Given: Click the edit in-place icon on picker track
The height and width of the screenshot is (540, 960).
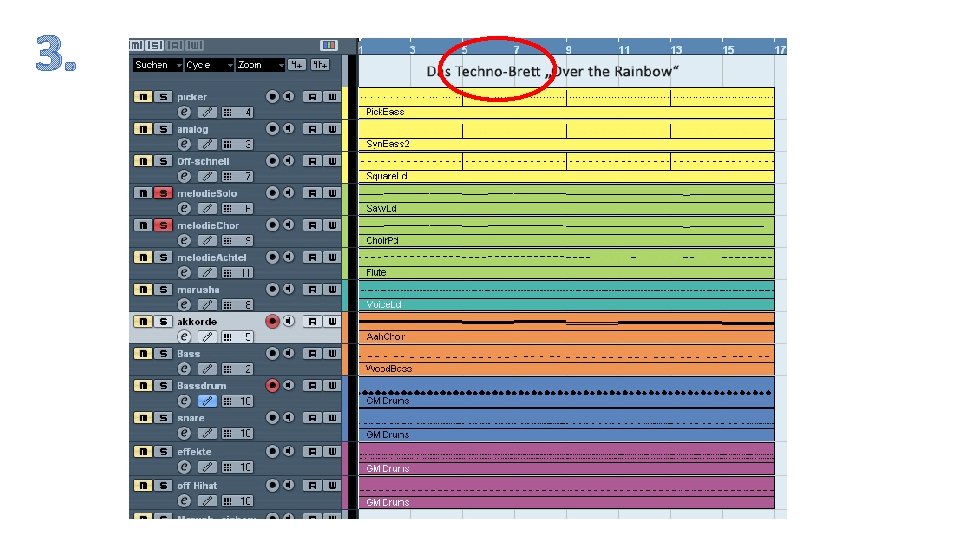Looking at the screenshot, I should point(208,112).
